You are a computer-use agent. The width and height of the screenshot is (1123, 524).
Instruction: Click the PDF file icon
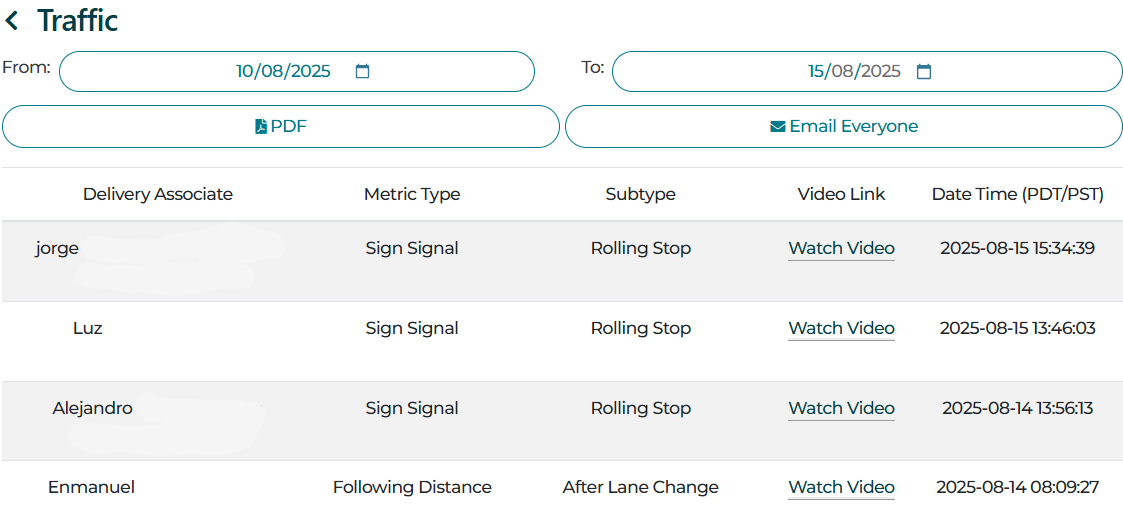click(261, 127)
